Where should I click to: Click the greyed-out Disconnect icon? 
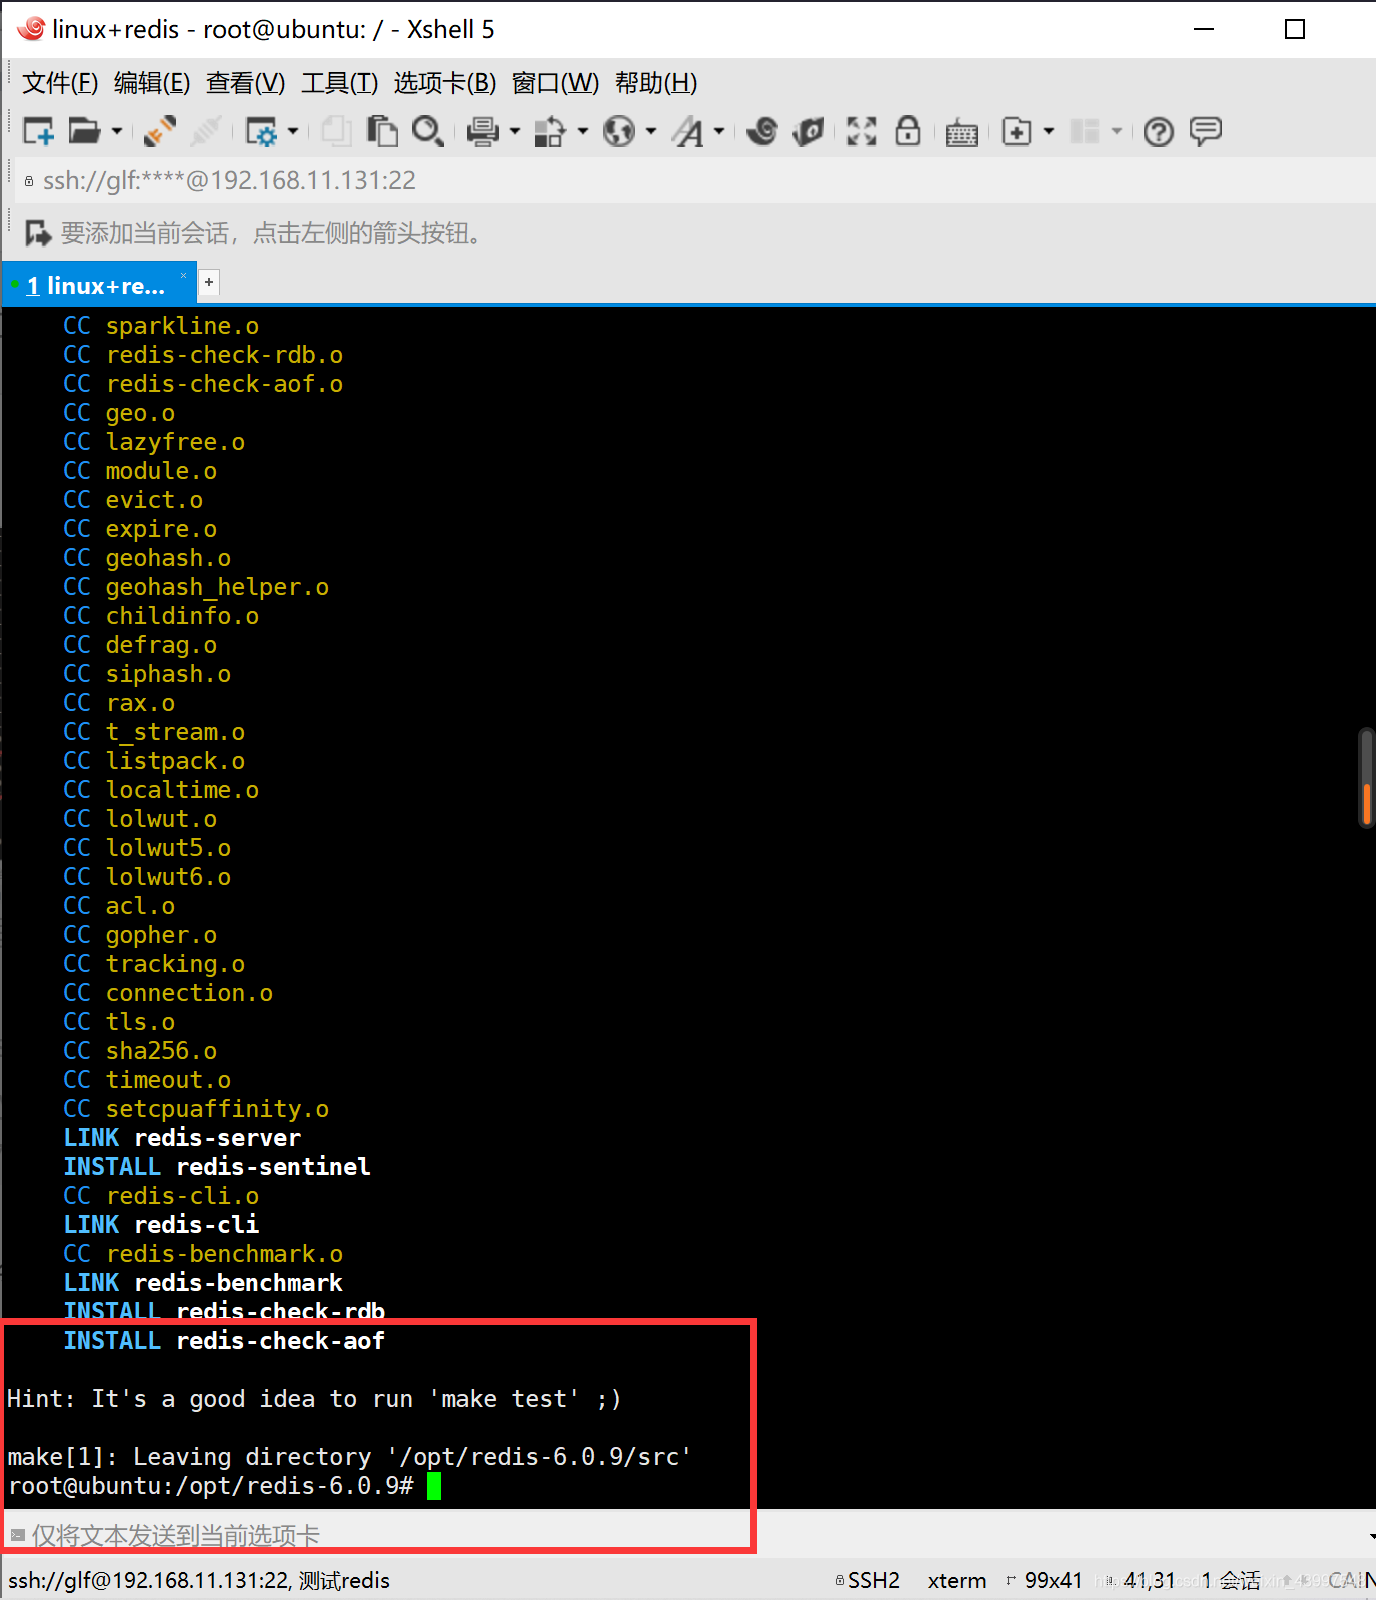pos(206,131)
